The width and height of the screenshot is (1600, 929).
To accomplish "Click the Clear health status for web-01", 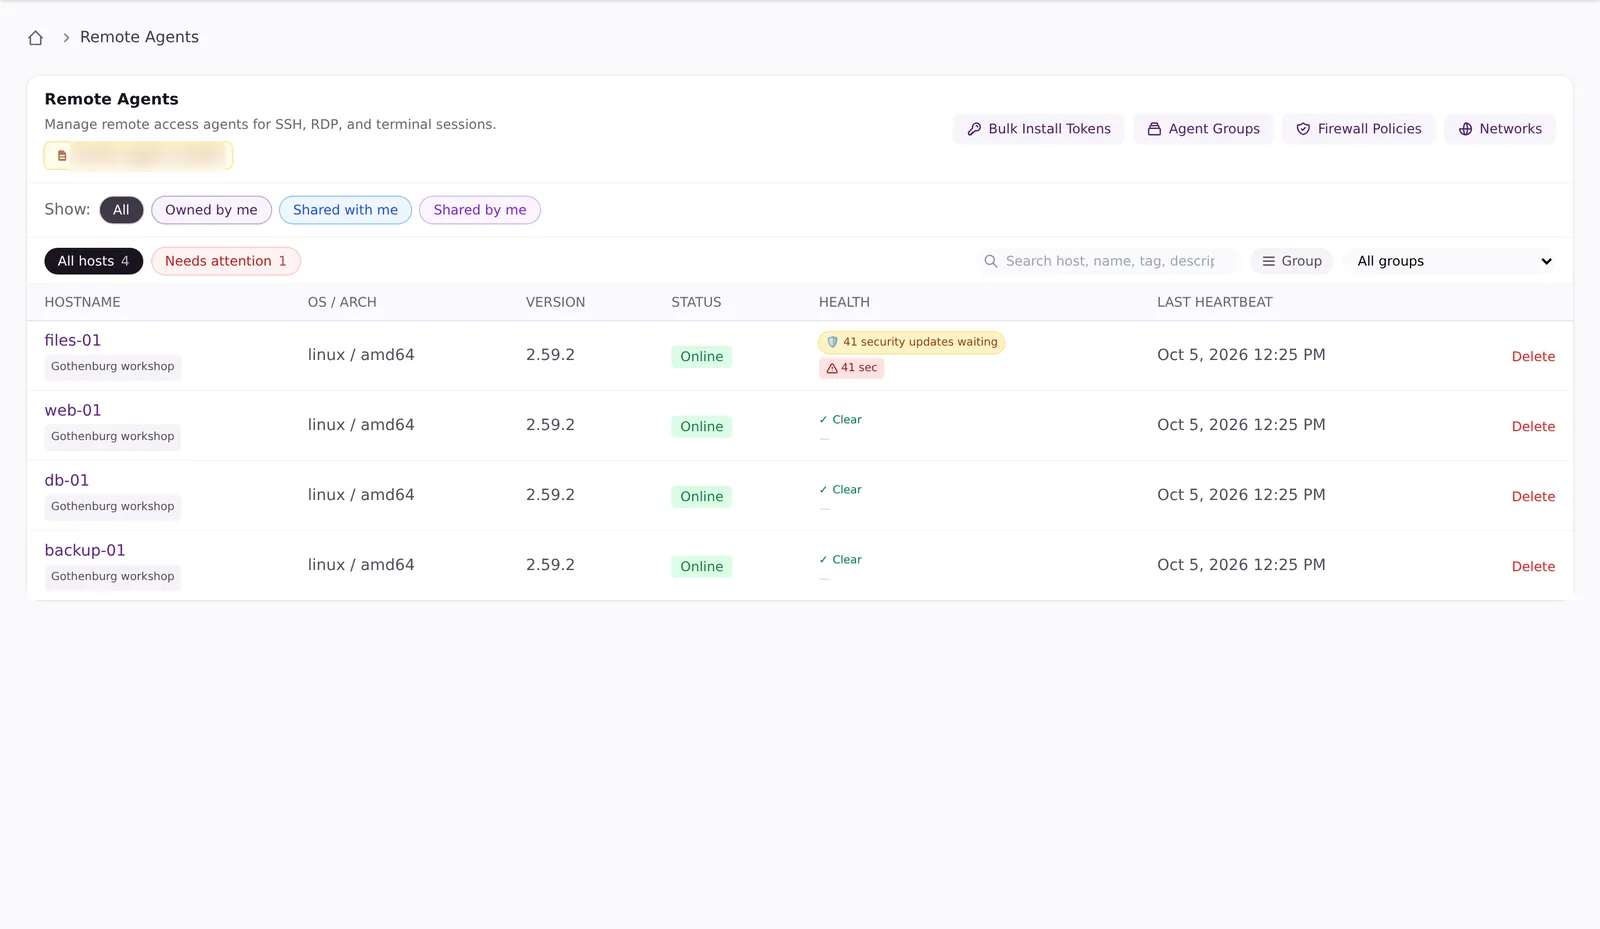I will click(x=840, y=420).
